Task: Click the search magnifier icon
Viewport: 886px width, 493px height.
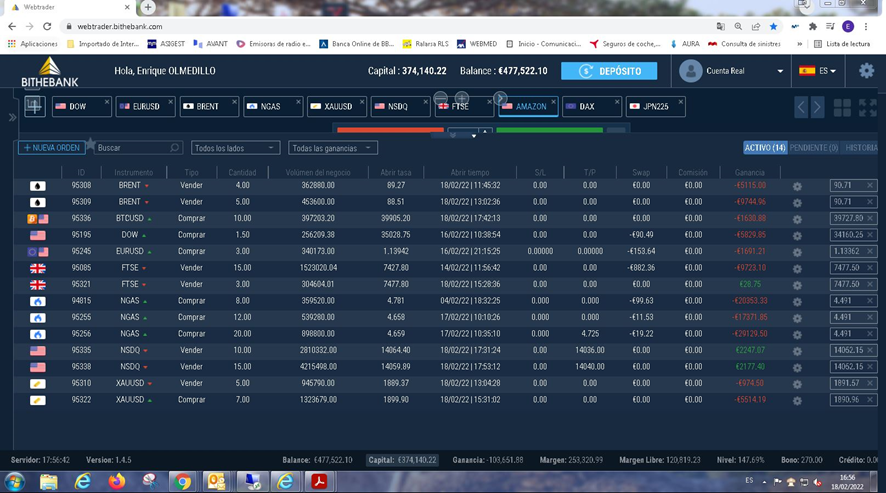Action: point(175,148)
